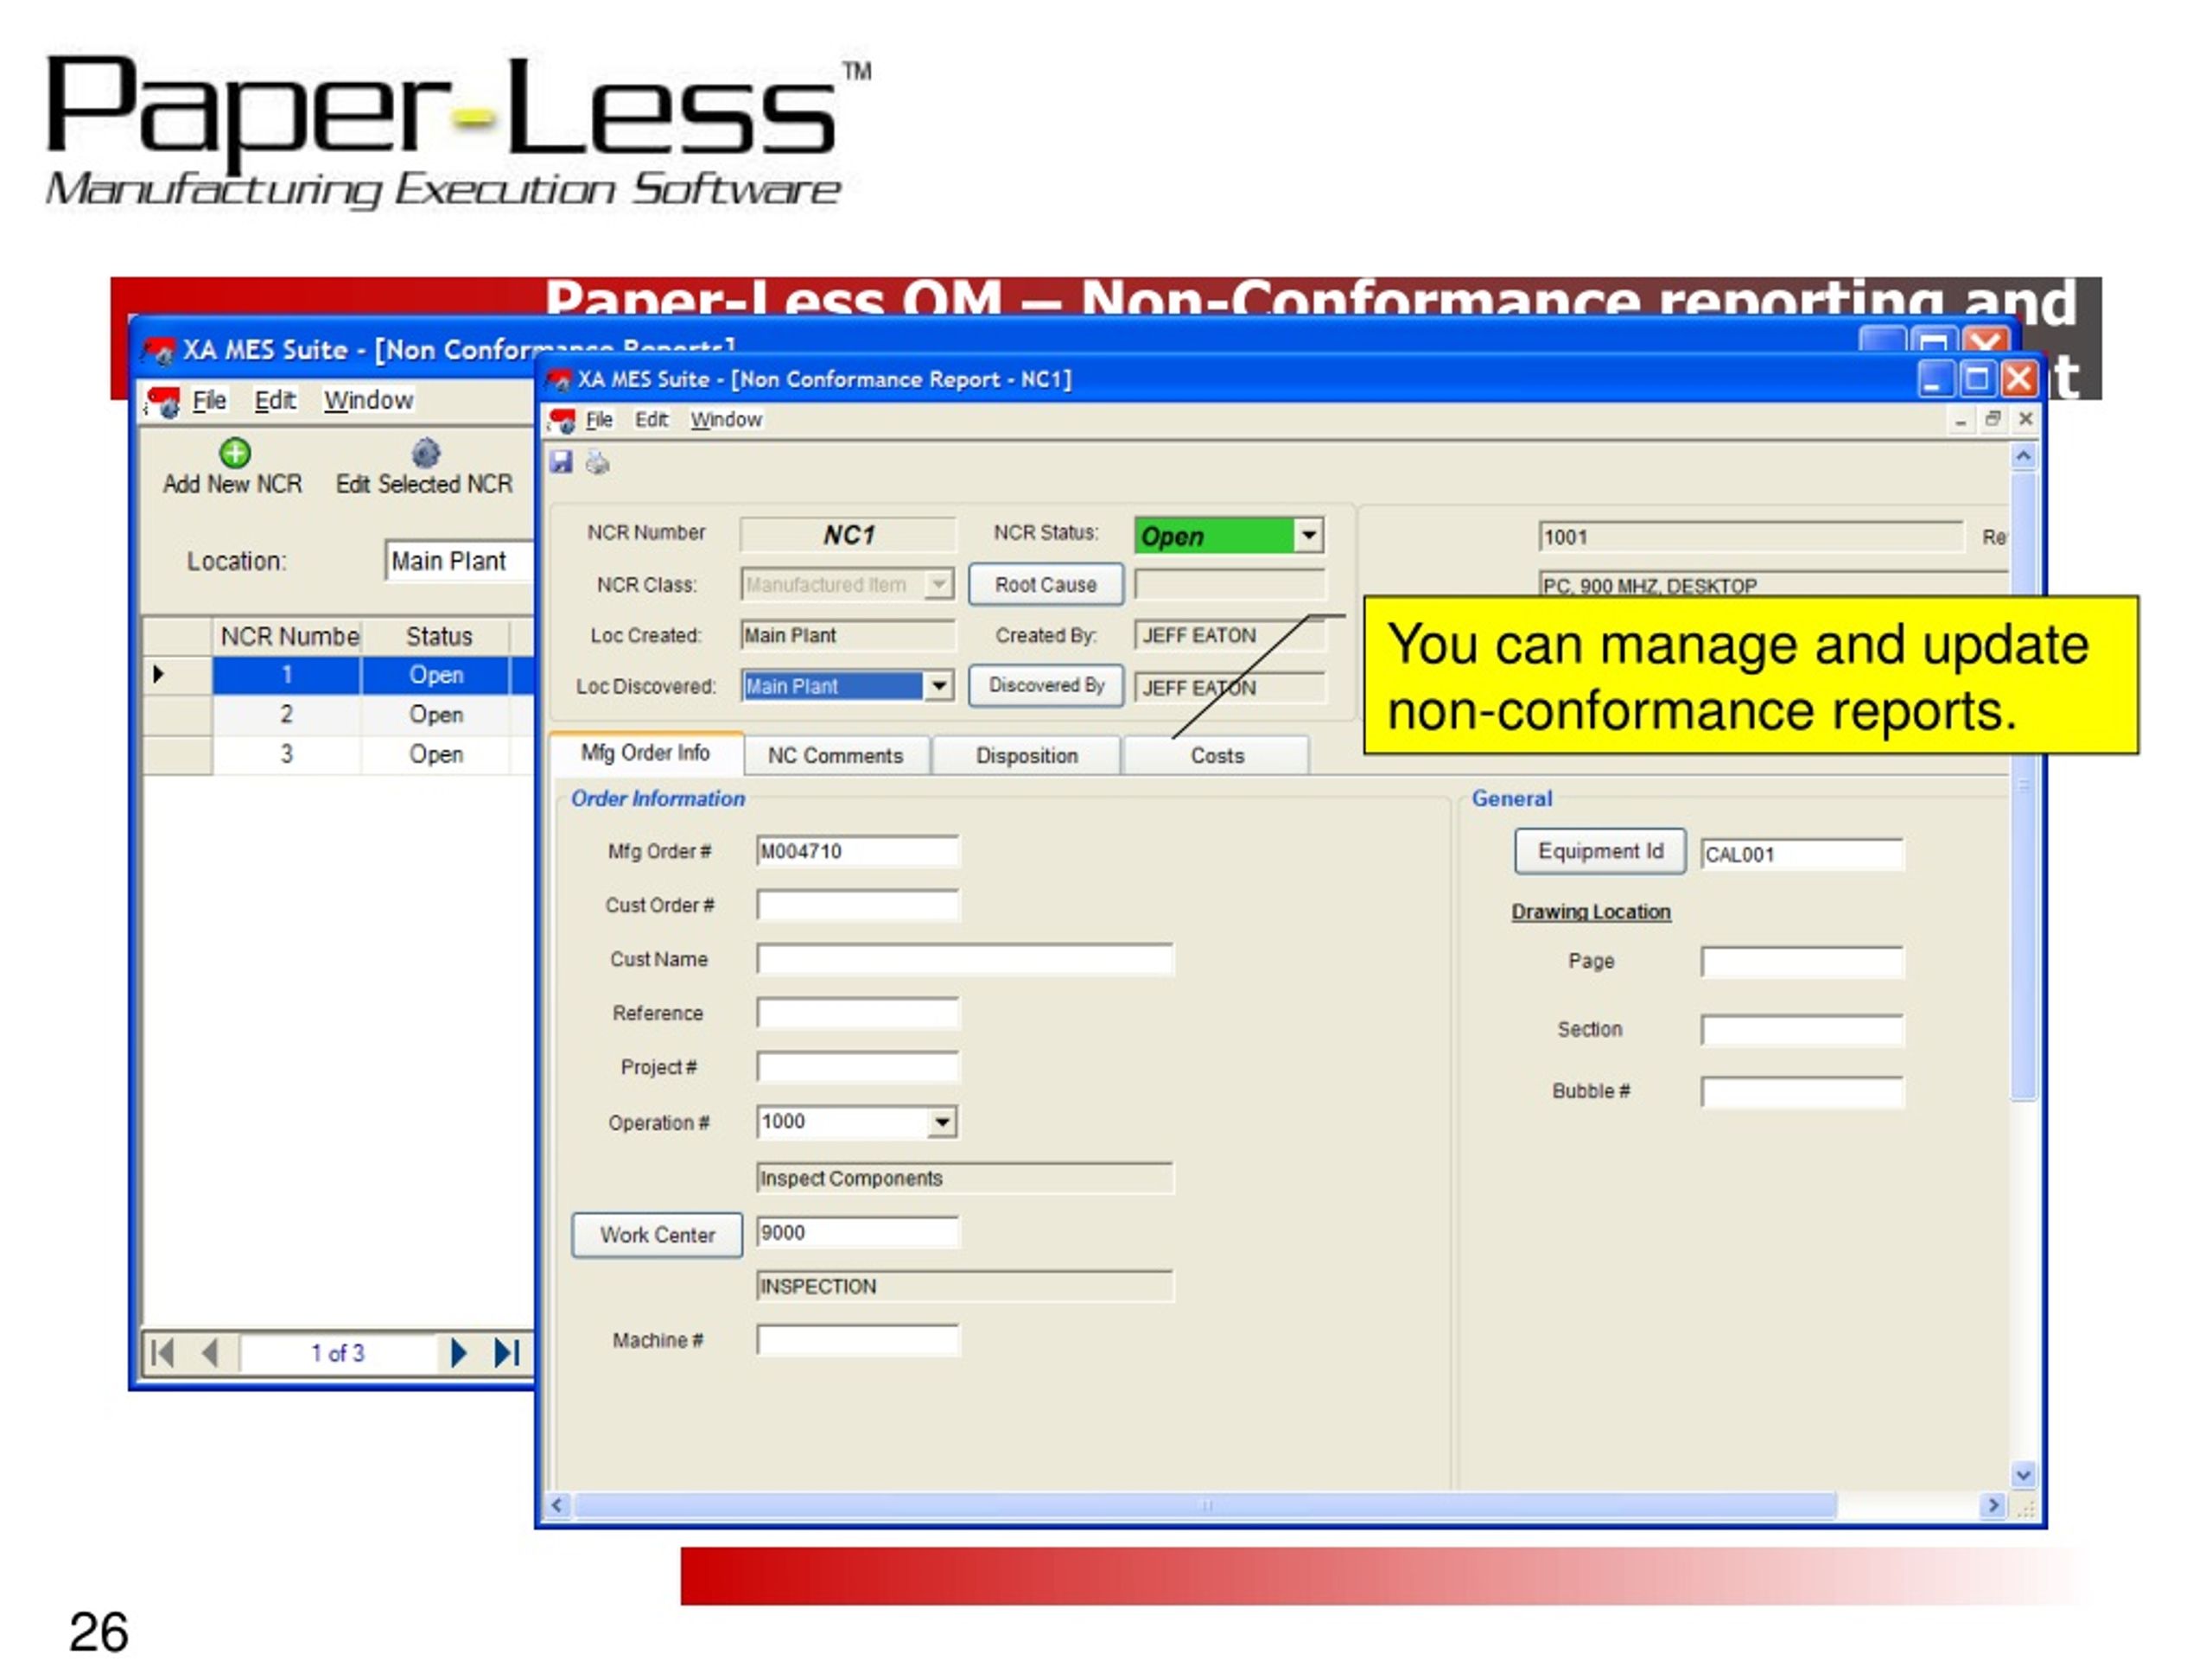
Task: Switch to Costs tab
Action: (1217, 756)
